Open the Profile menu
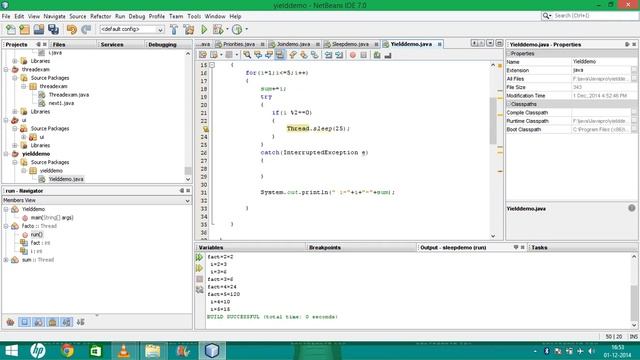Screen dimensions: 640x360 (156, 16)
